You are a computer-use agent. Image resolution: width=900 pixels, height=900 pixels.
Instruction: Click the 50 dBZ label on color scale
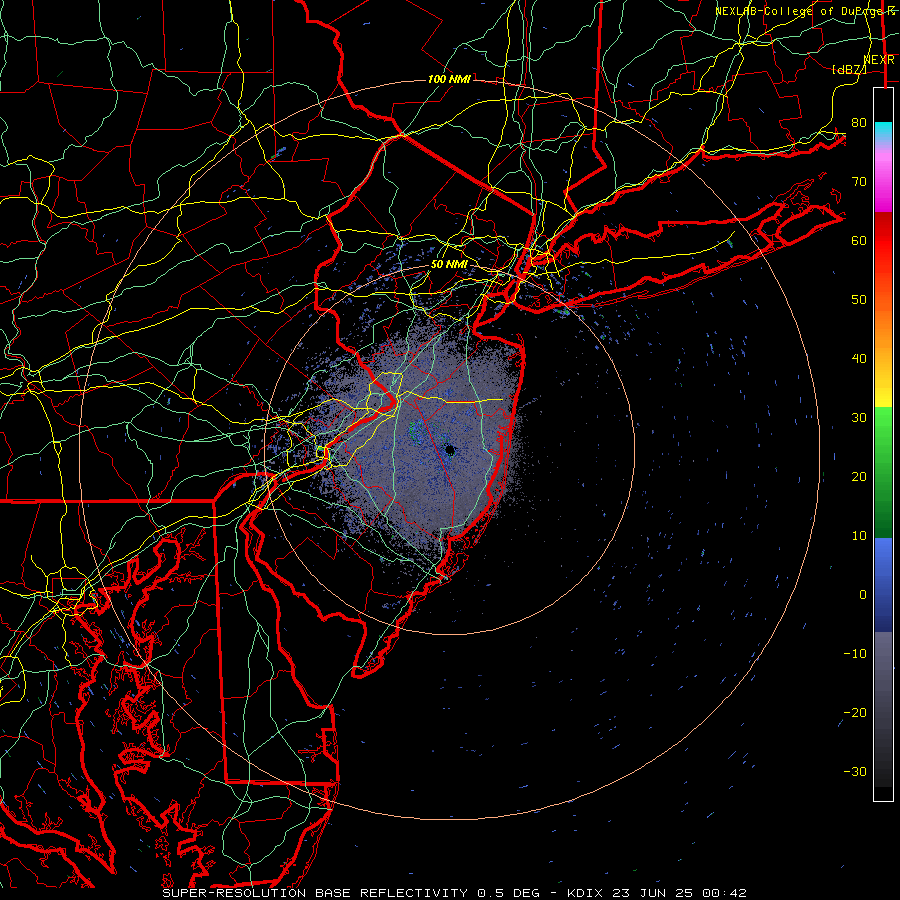click(859, 300)
